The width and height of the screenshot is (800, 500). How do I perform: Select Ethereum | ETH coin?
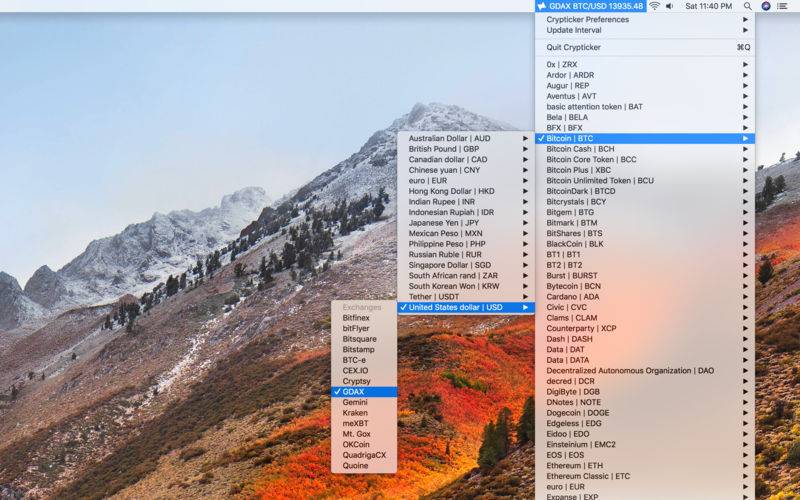[x=645, y=465]
